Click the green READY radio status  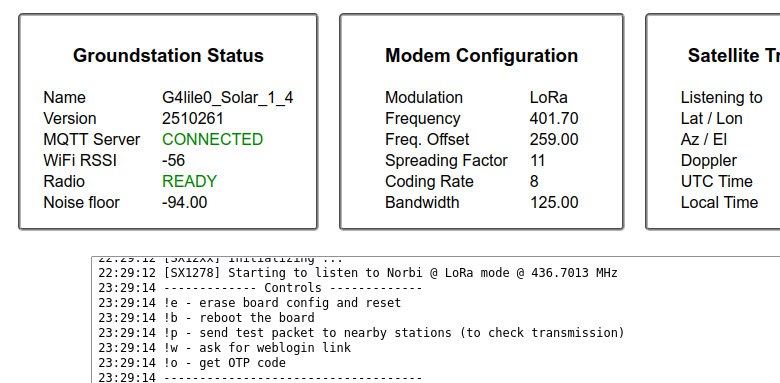click(x=190, y=181)
